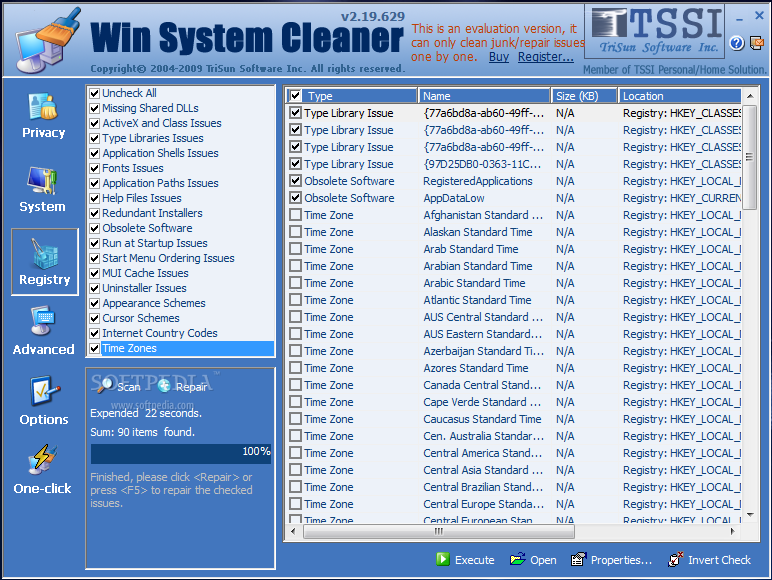772x580 pixels.
Task: Click the Invert Check icon
Action: point(676,559)
